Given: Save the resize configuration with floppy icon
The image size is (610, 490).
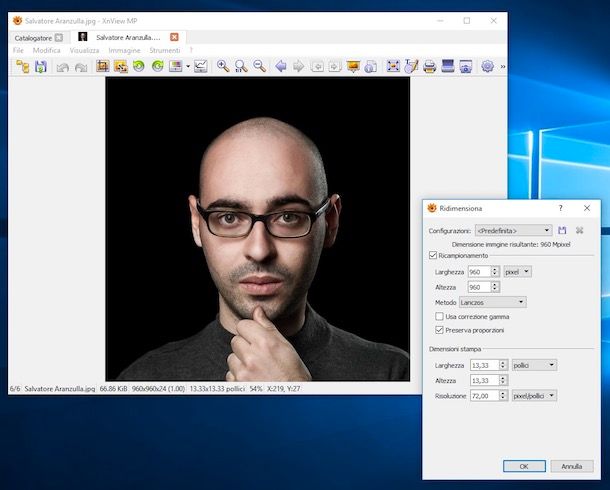Looking at the screenshot, I should 563,230.
